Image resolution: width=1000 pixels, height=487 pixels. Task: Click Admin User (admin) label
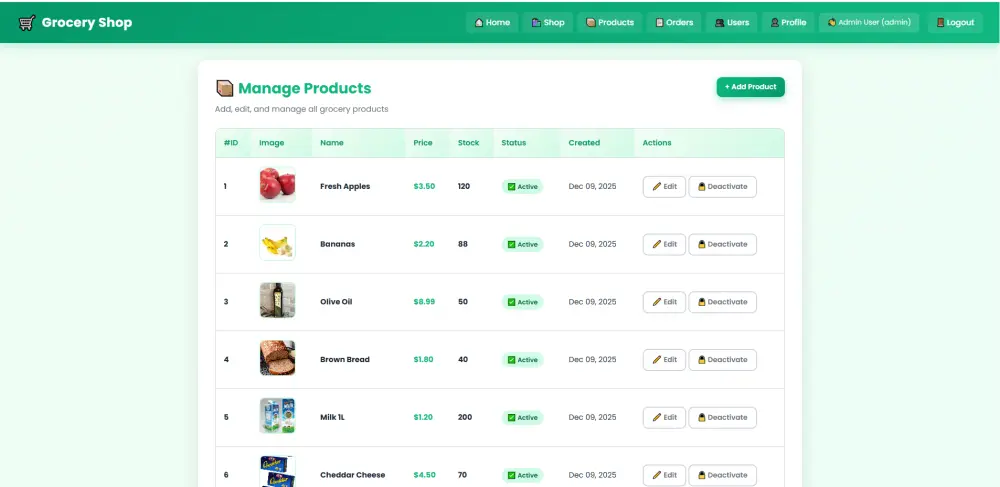(869, 22)
